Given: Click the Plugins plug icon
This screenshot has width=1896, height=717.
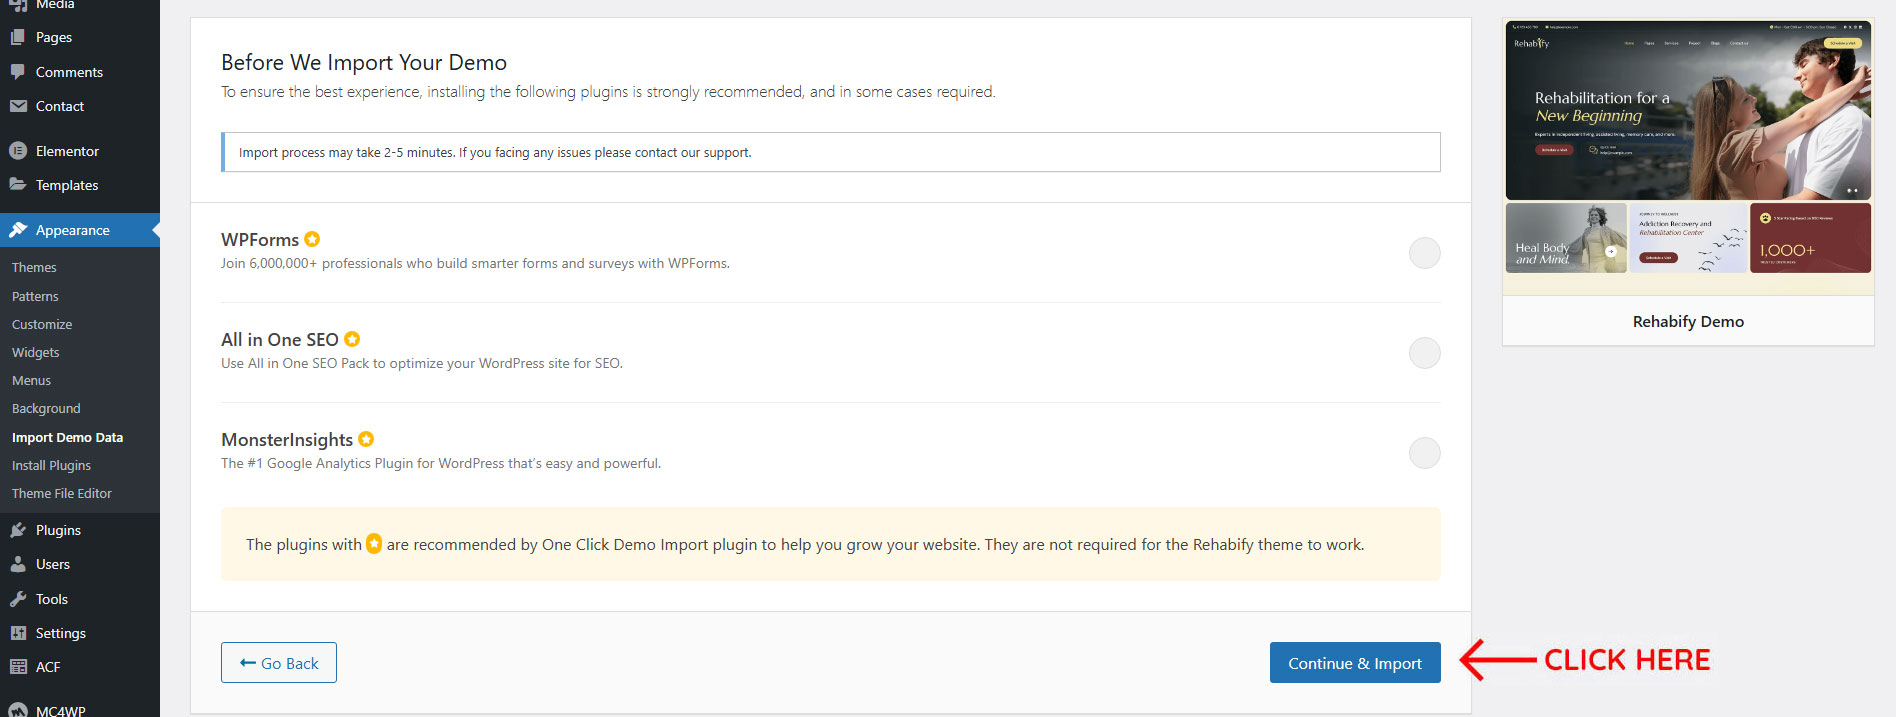Looking at the screenshot, I should point(18,530).
